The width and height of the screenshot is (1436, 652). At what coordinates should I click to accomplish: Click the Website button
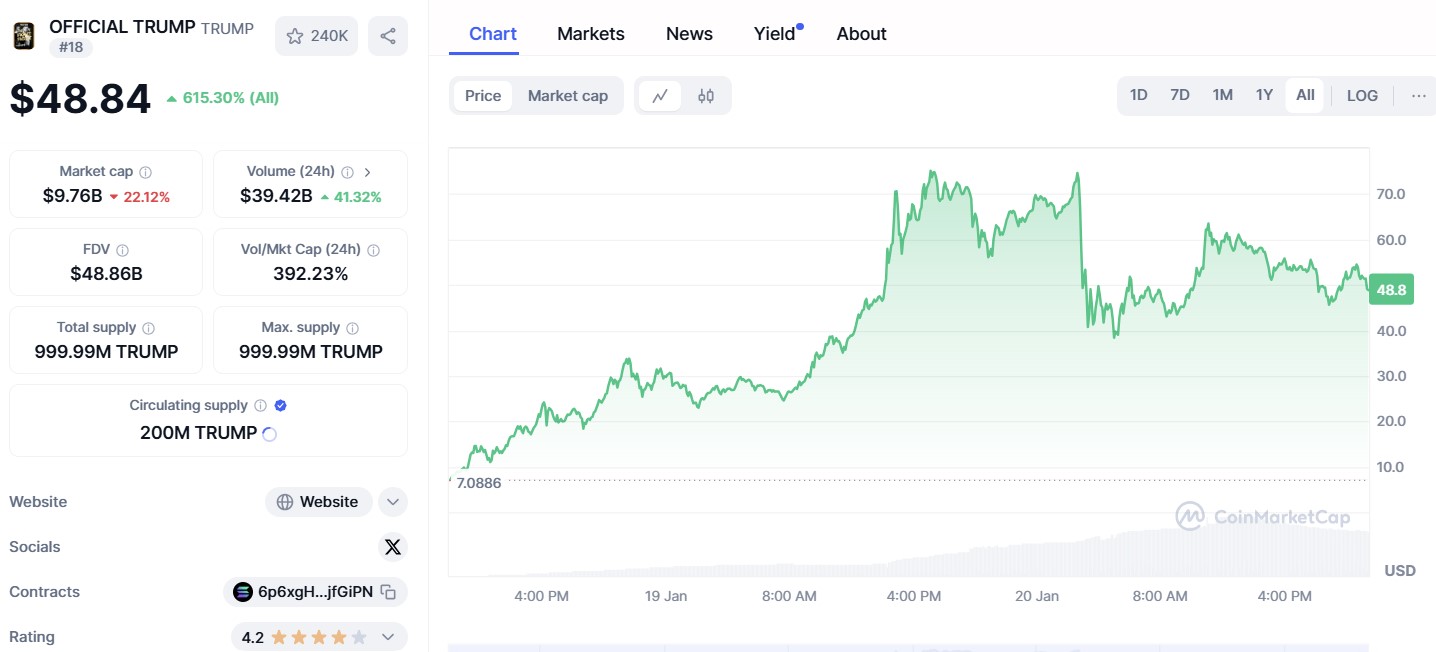pyautogui.click(x=318, y=502)
